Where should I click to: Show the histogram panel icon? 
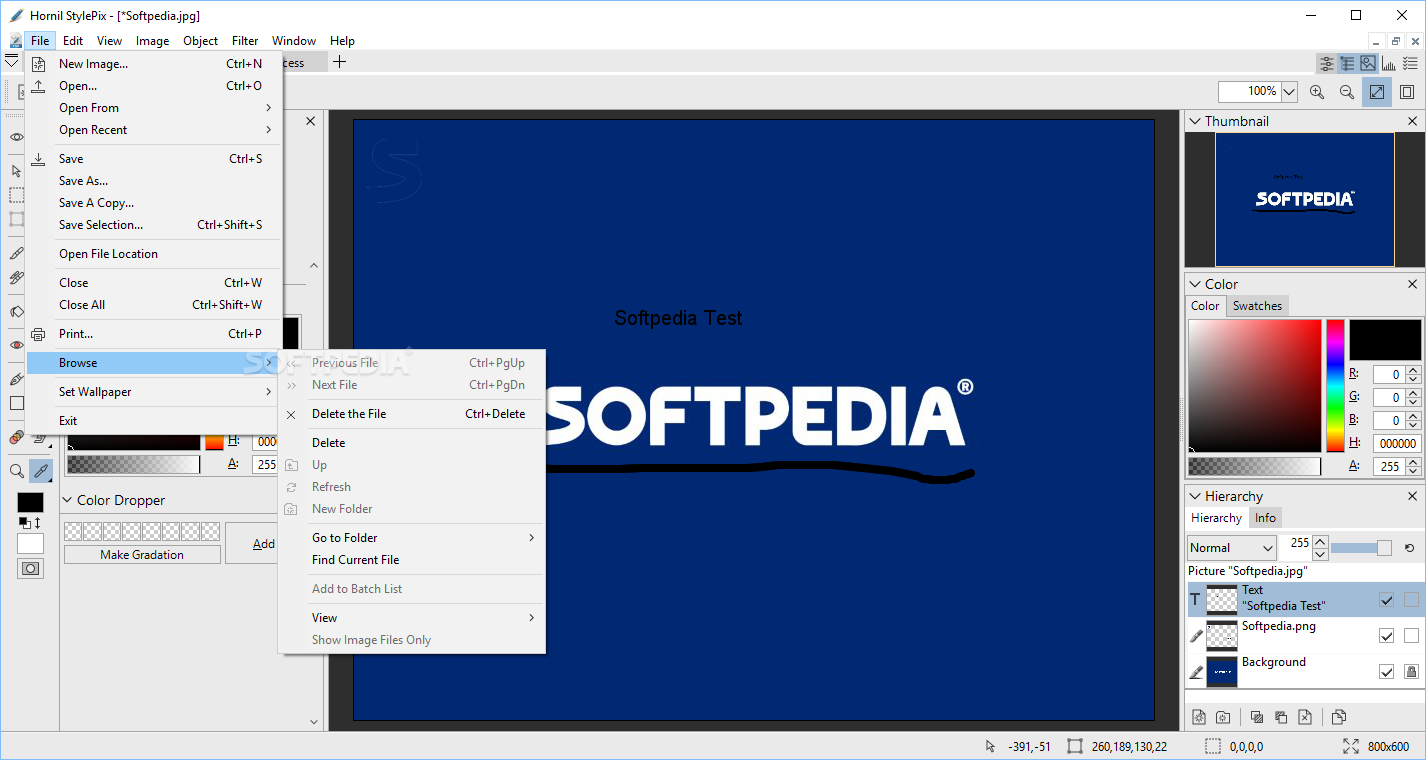1387,63
